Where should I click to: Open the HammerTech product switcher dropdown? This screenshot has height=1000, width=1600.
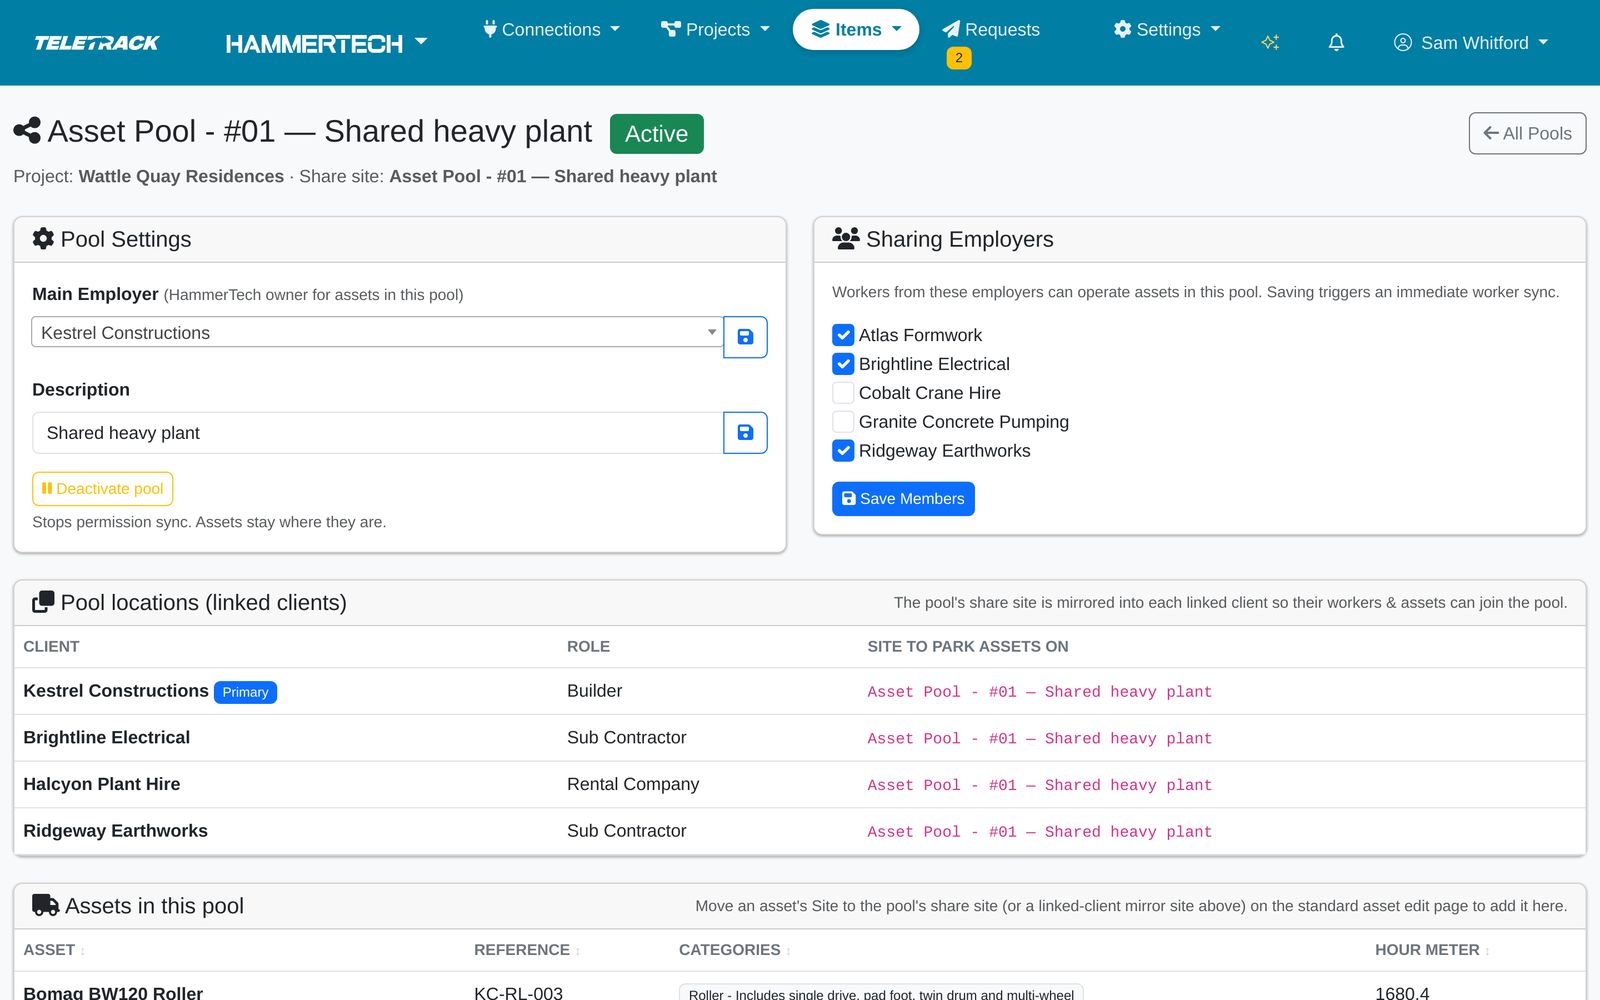pos(326,43)
